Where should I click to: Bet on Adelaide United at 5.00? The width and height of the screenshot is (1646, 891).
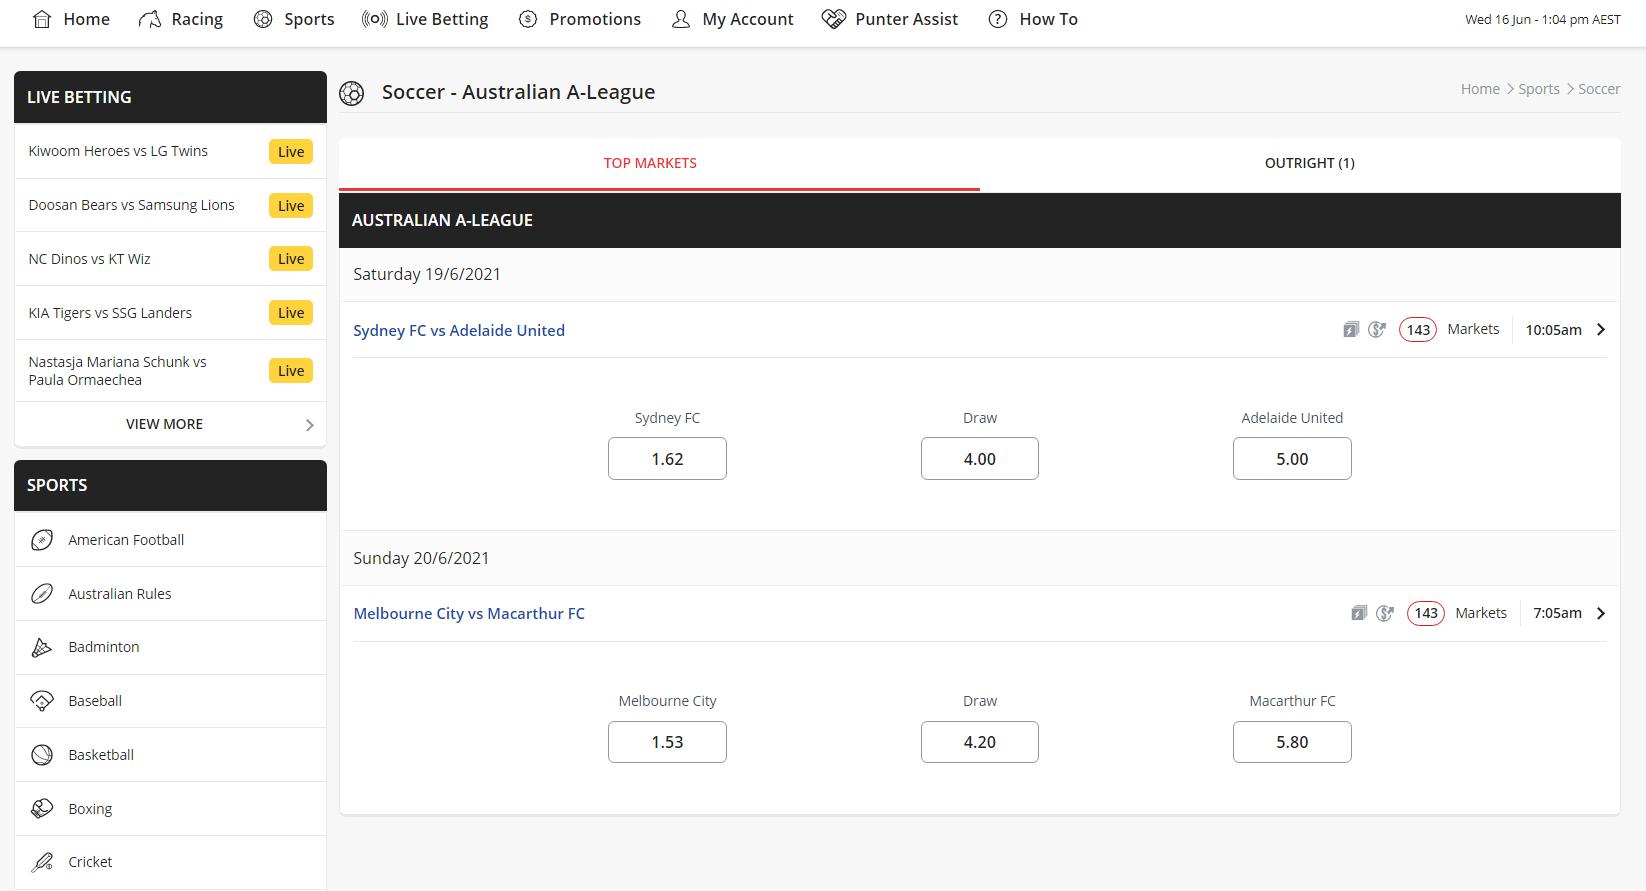coord(1292,459)
